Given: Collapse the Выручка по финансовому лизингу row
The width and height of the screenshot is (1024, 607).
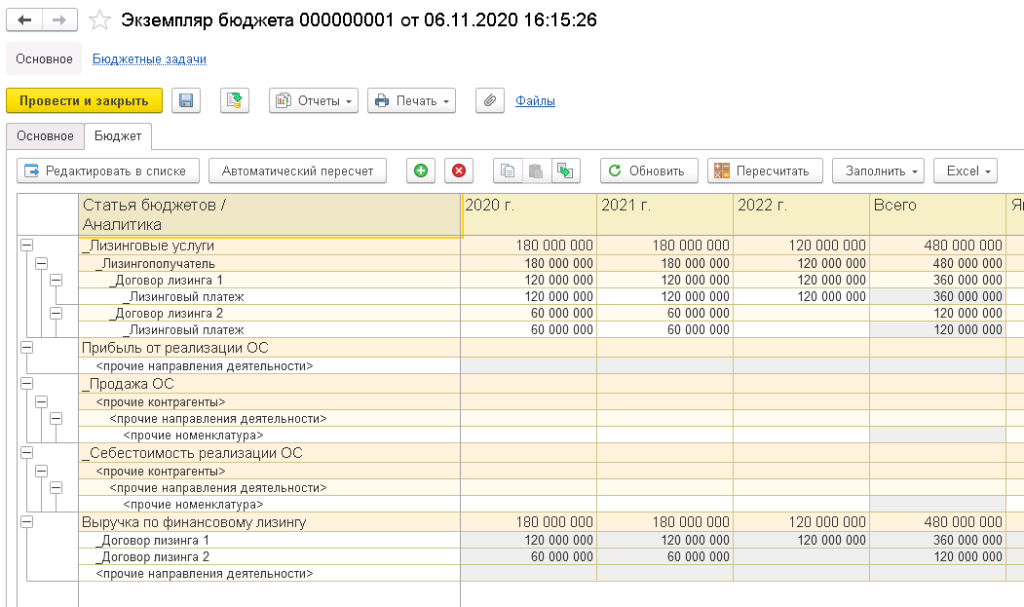Looking at the screenshot, I should click(x=27, y=522).
